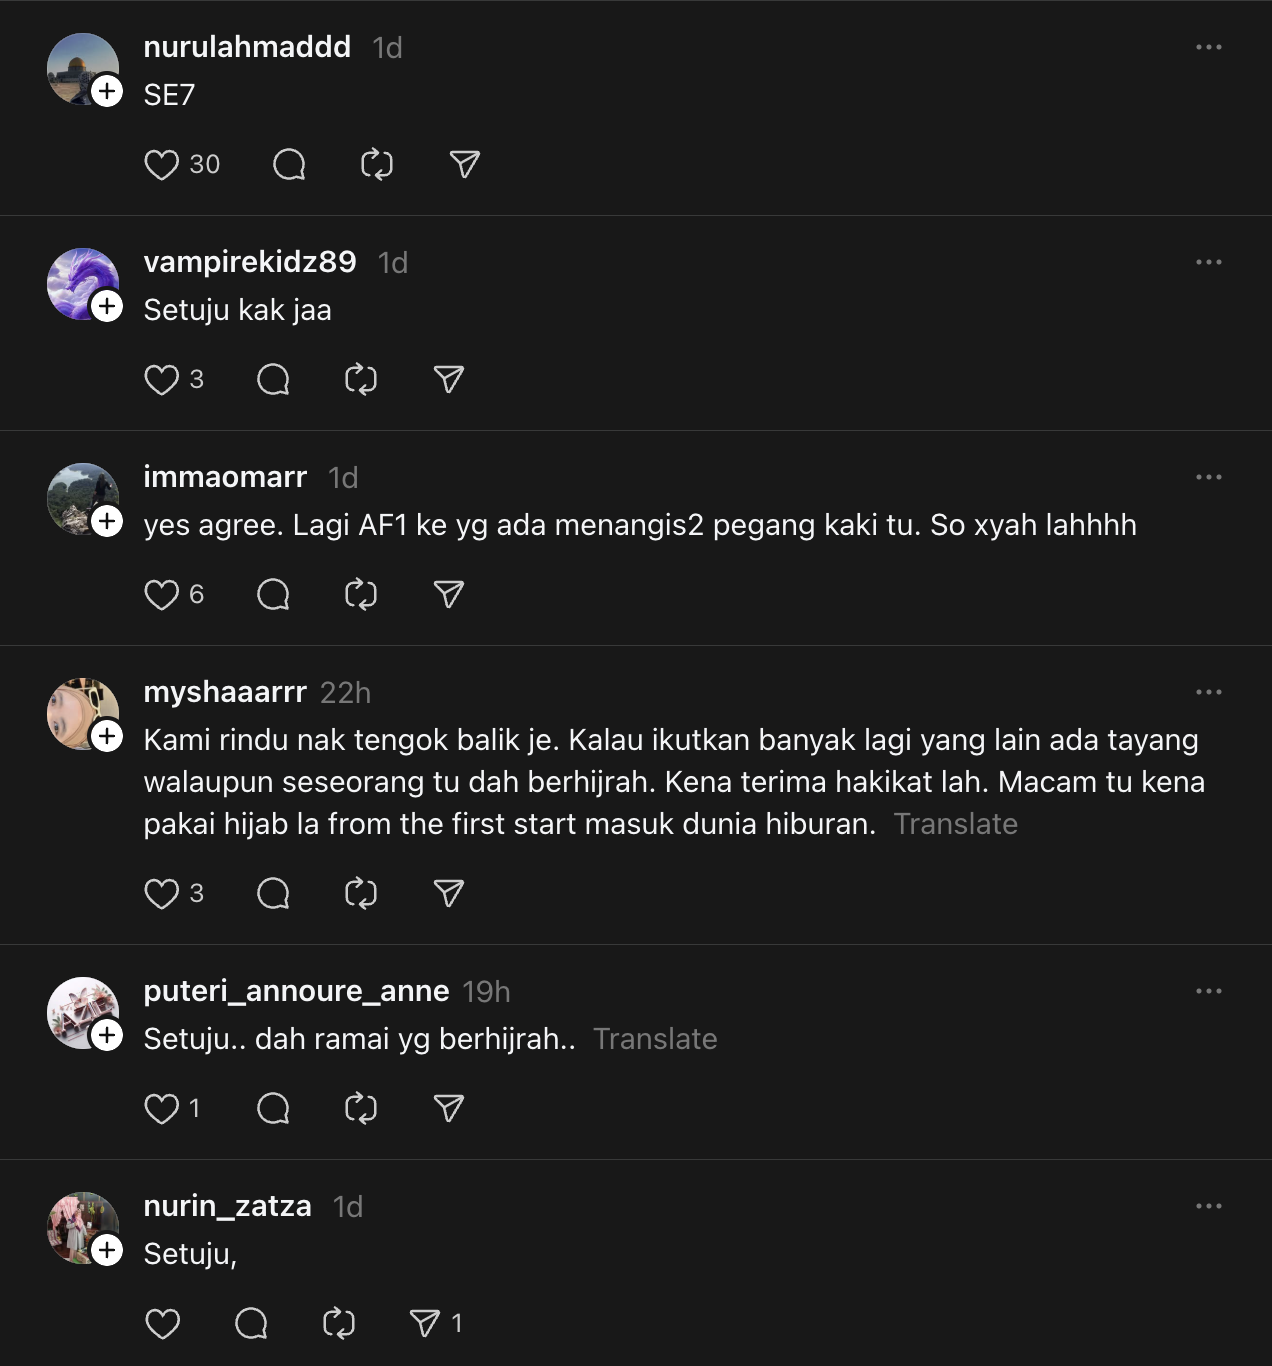The width and height of the screenshot is (1272, 1366).
Task: Expand options menu for nurin_zatza's comment
Action: click(x=1208, y=1206)
